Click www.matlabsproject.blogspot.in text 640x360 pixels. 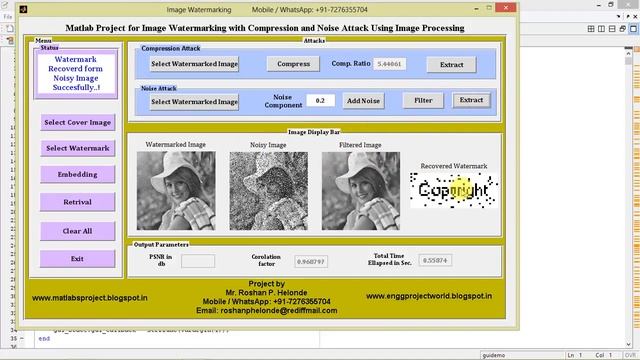pos(90,298)
